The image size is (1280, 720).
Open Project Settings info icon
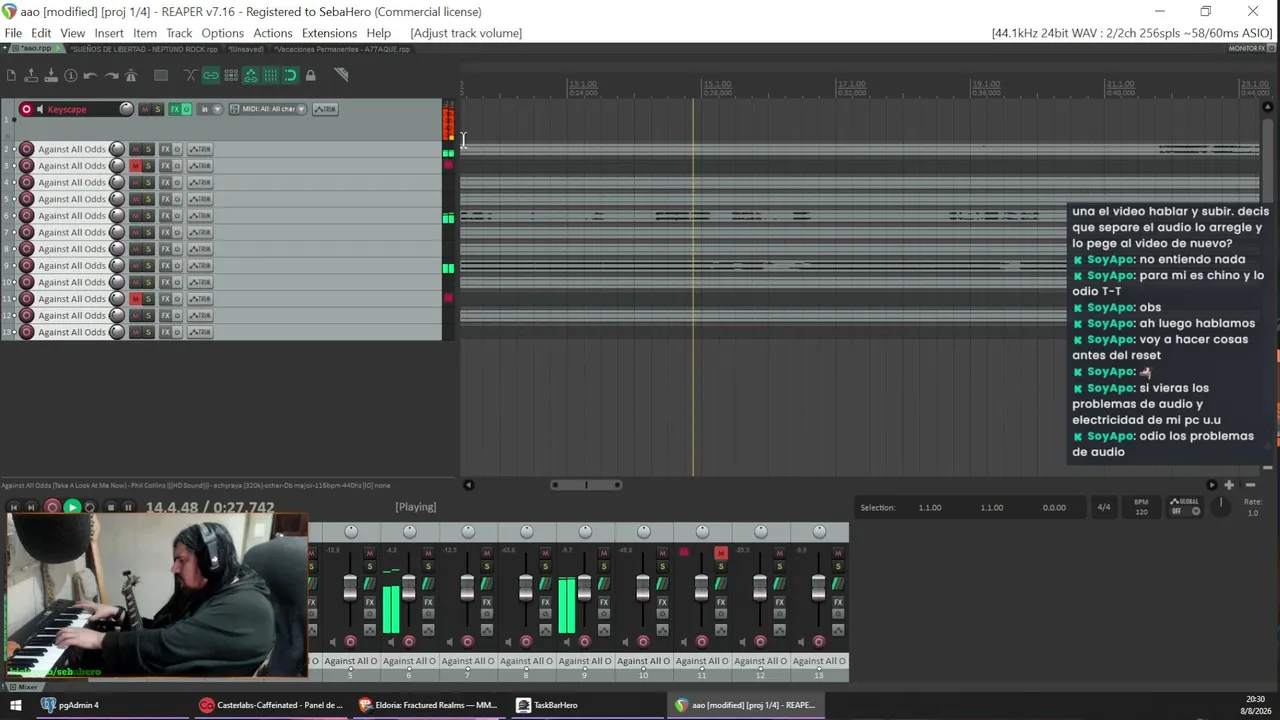[71, 76]
